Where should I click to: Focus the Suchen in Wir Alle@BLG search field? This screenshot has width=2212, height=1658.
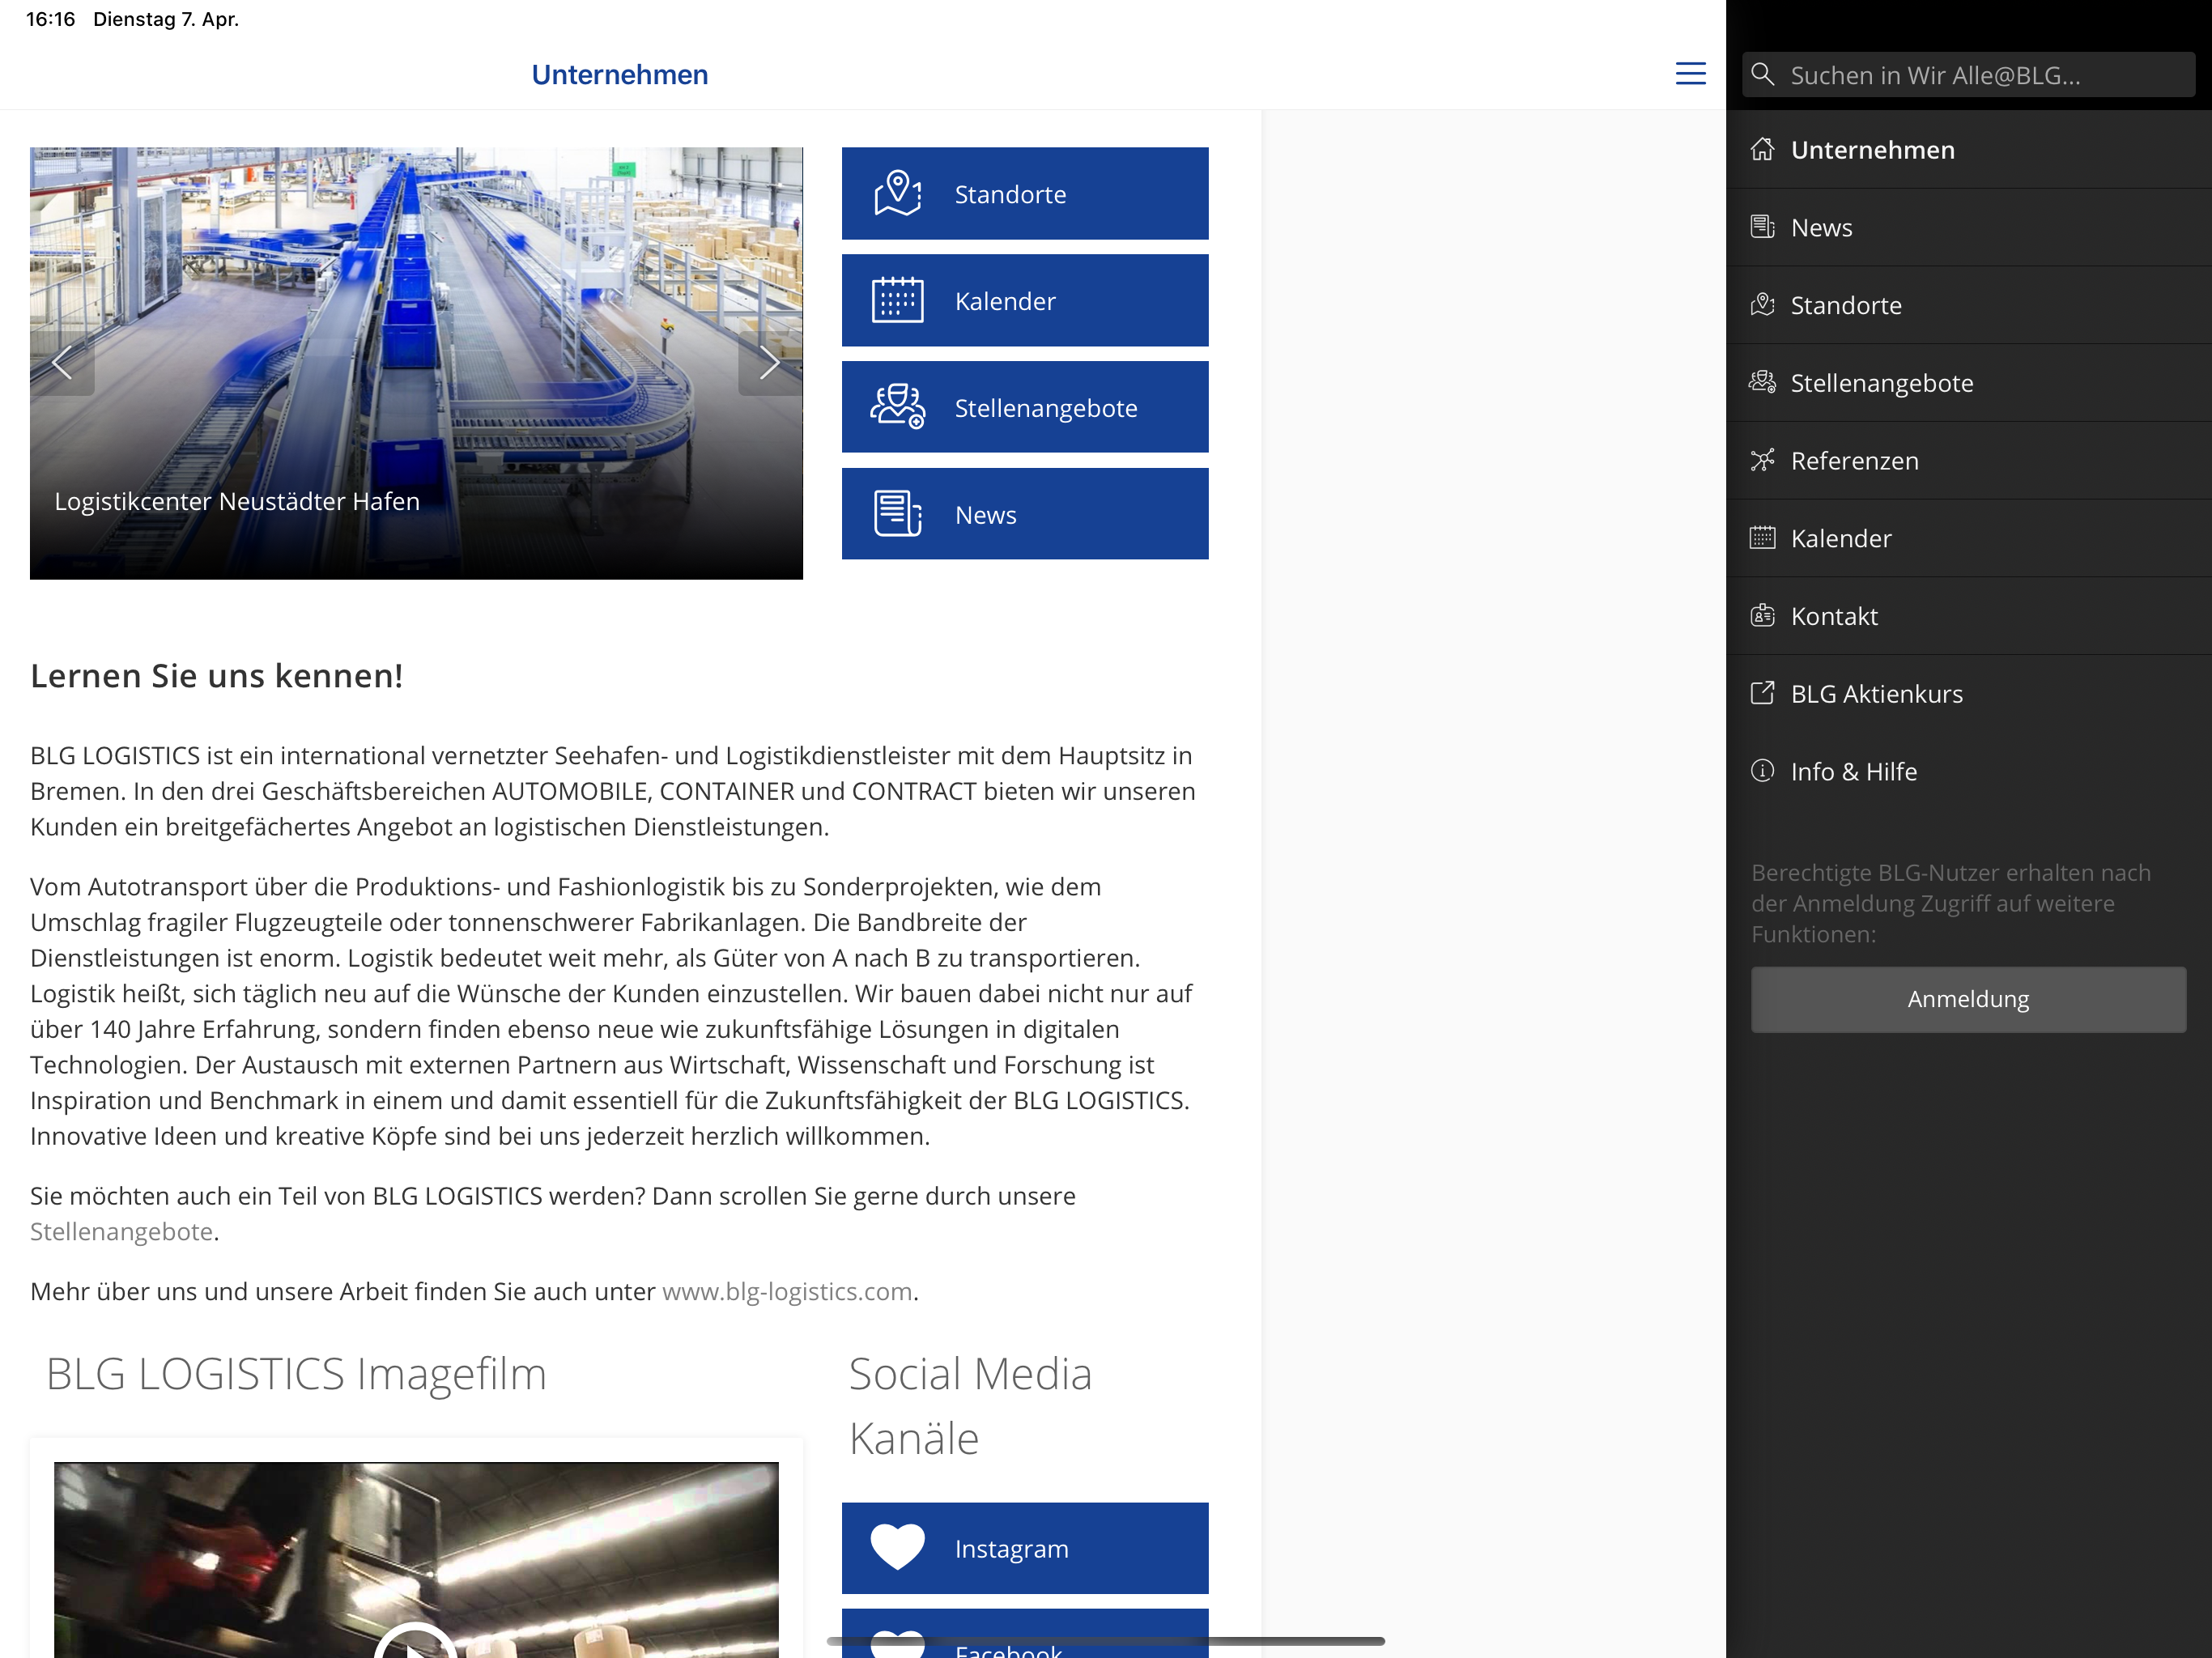(x=1968, y=75)
